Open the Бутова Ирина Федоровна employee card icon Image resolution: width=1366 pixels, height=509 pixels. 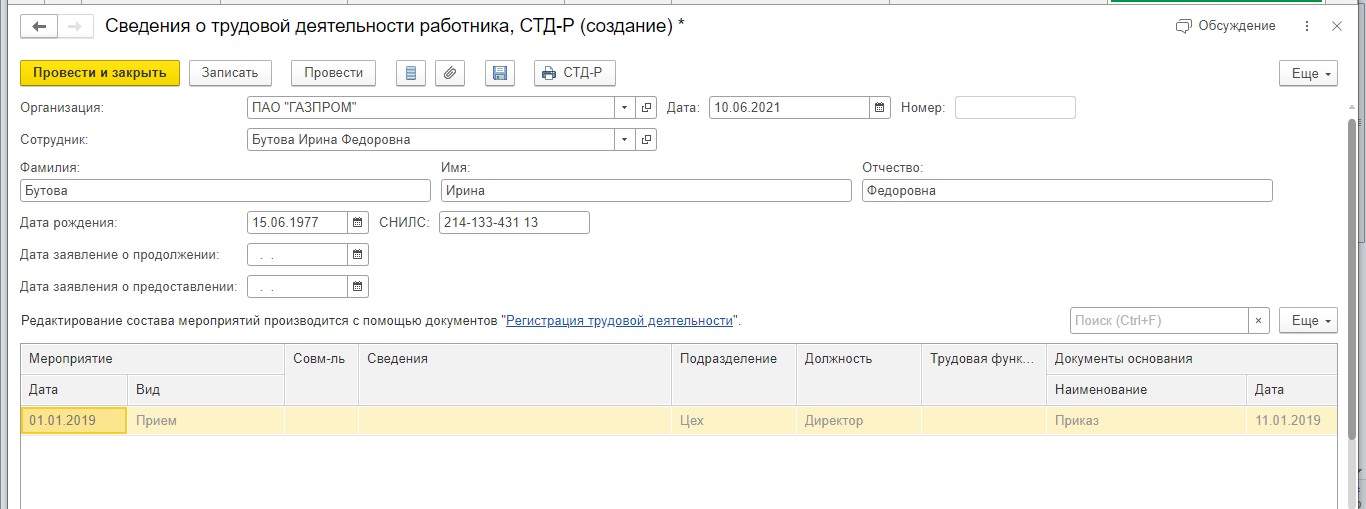(647, 140)
